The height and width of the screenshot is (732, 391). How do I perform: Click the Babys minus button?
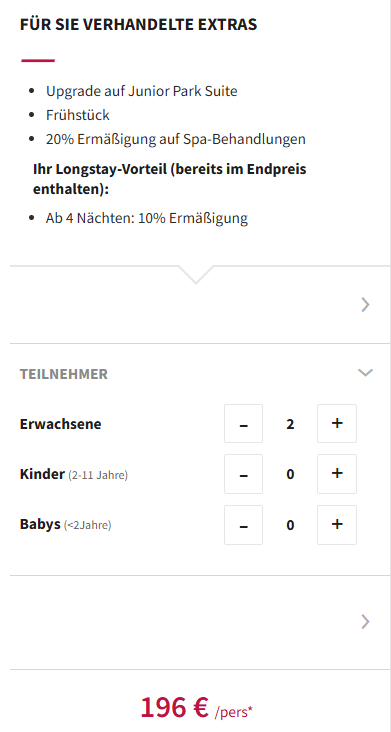pyautogui.click(x=243, y=525)
